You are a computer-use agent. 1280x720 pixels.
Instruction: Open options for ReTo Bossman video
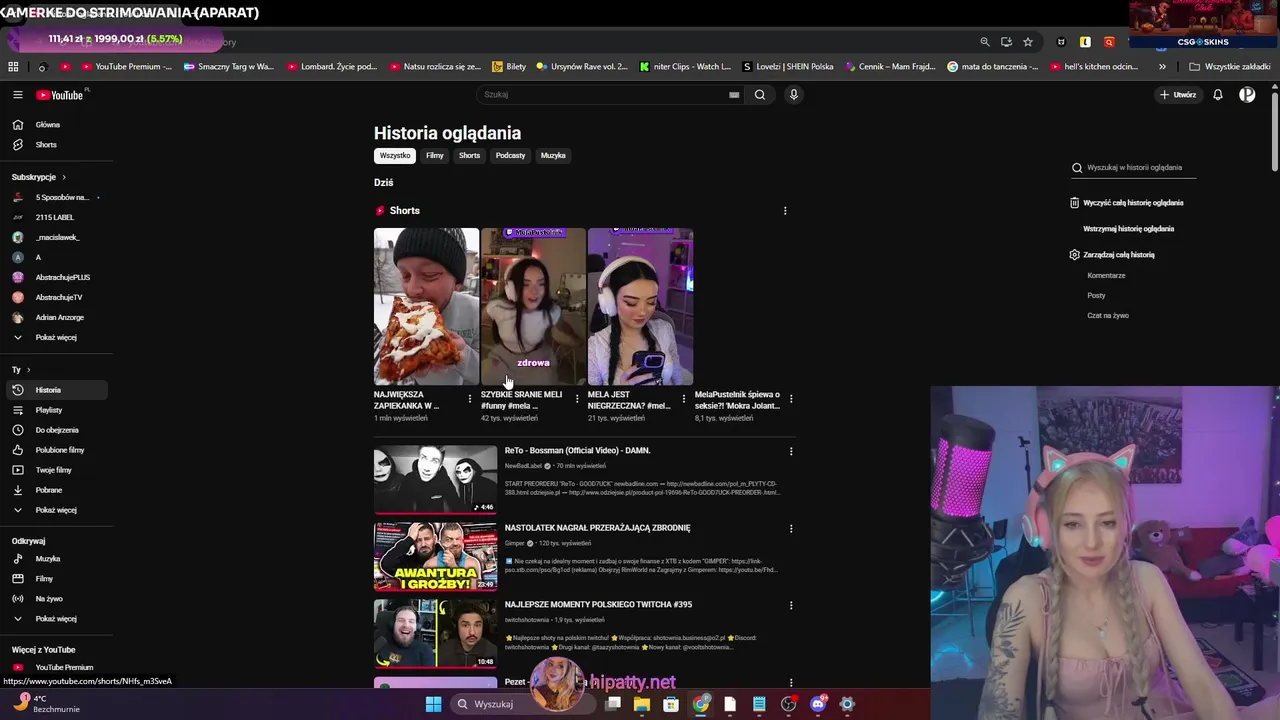(791, 451)
